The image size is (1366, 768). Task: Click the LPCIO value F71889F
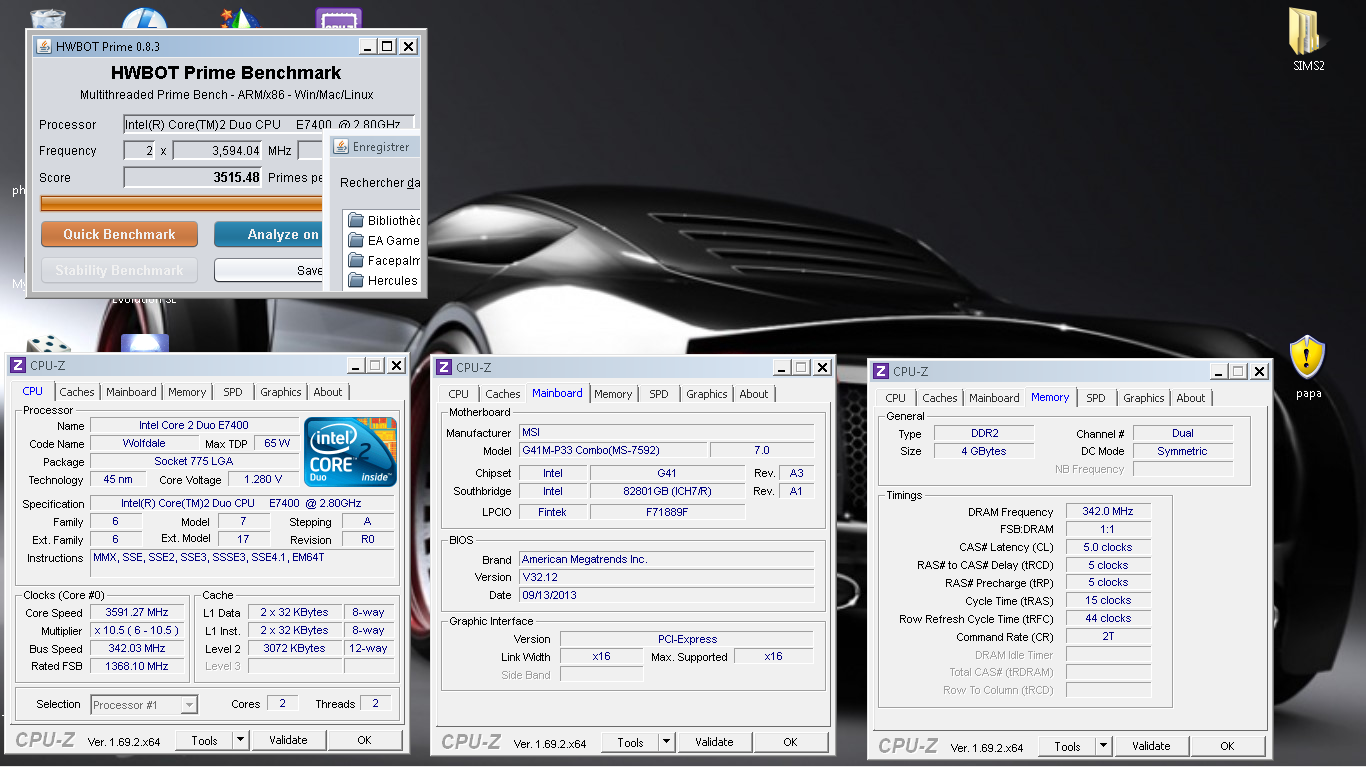[667, 512]
